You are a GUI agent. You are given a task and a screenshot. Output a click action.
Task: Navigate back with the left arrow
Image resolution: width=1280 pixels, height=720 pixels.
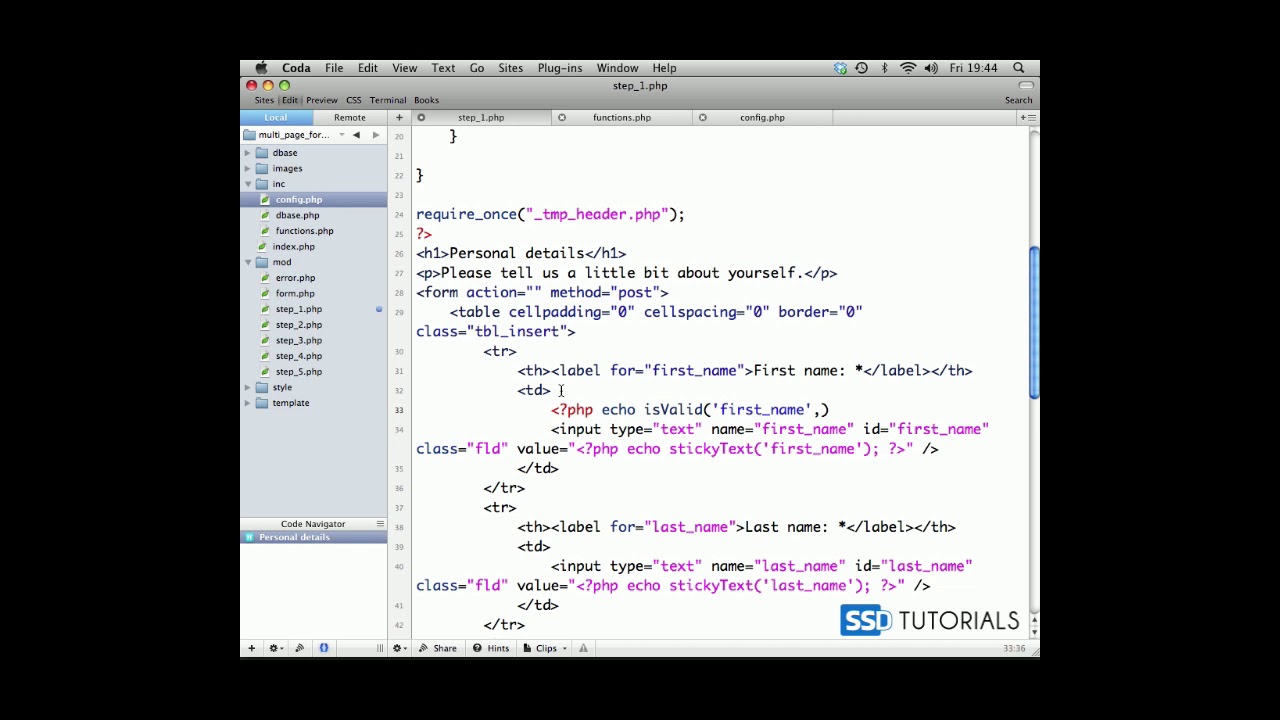coord(356,135)
